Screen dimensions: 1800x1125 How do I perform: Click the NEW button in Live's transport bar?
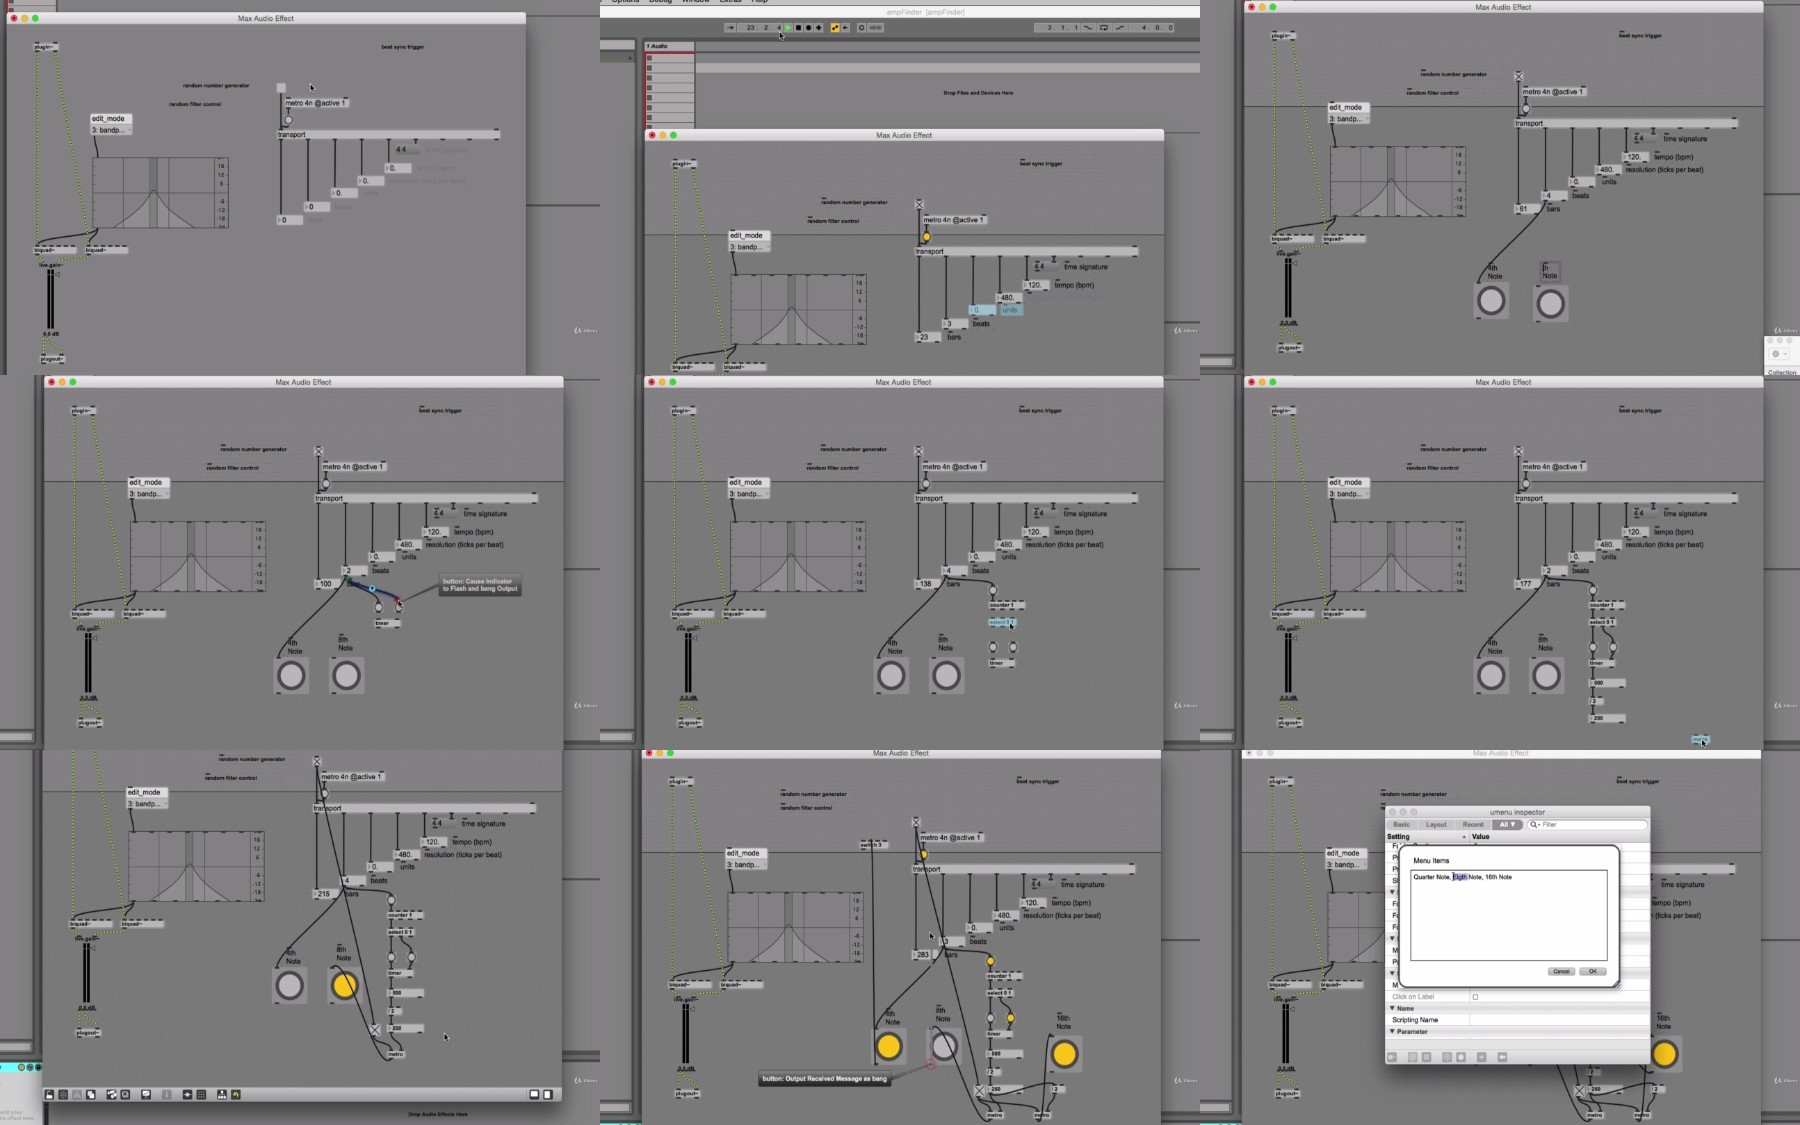pos(875,28)
